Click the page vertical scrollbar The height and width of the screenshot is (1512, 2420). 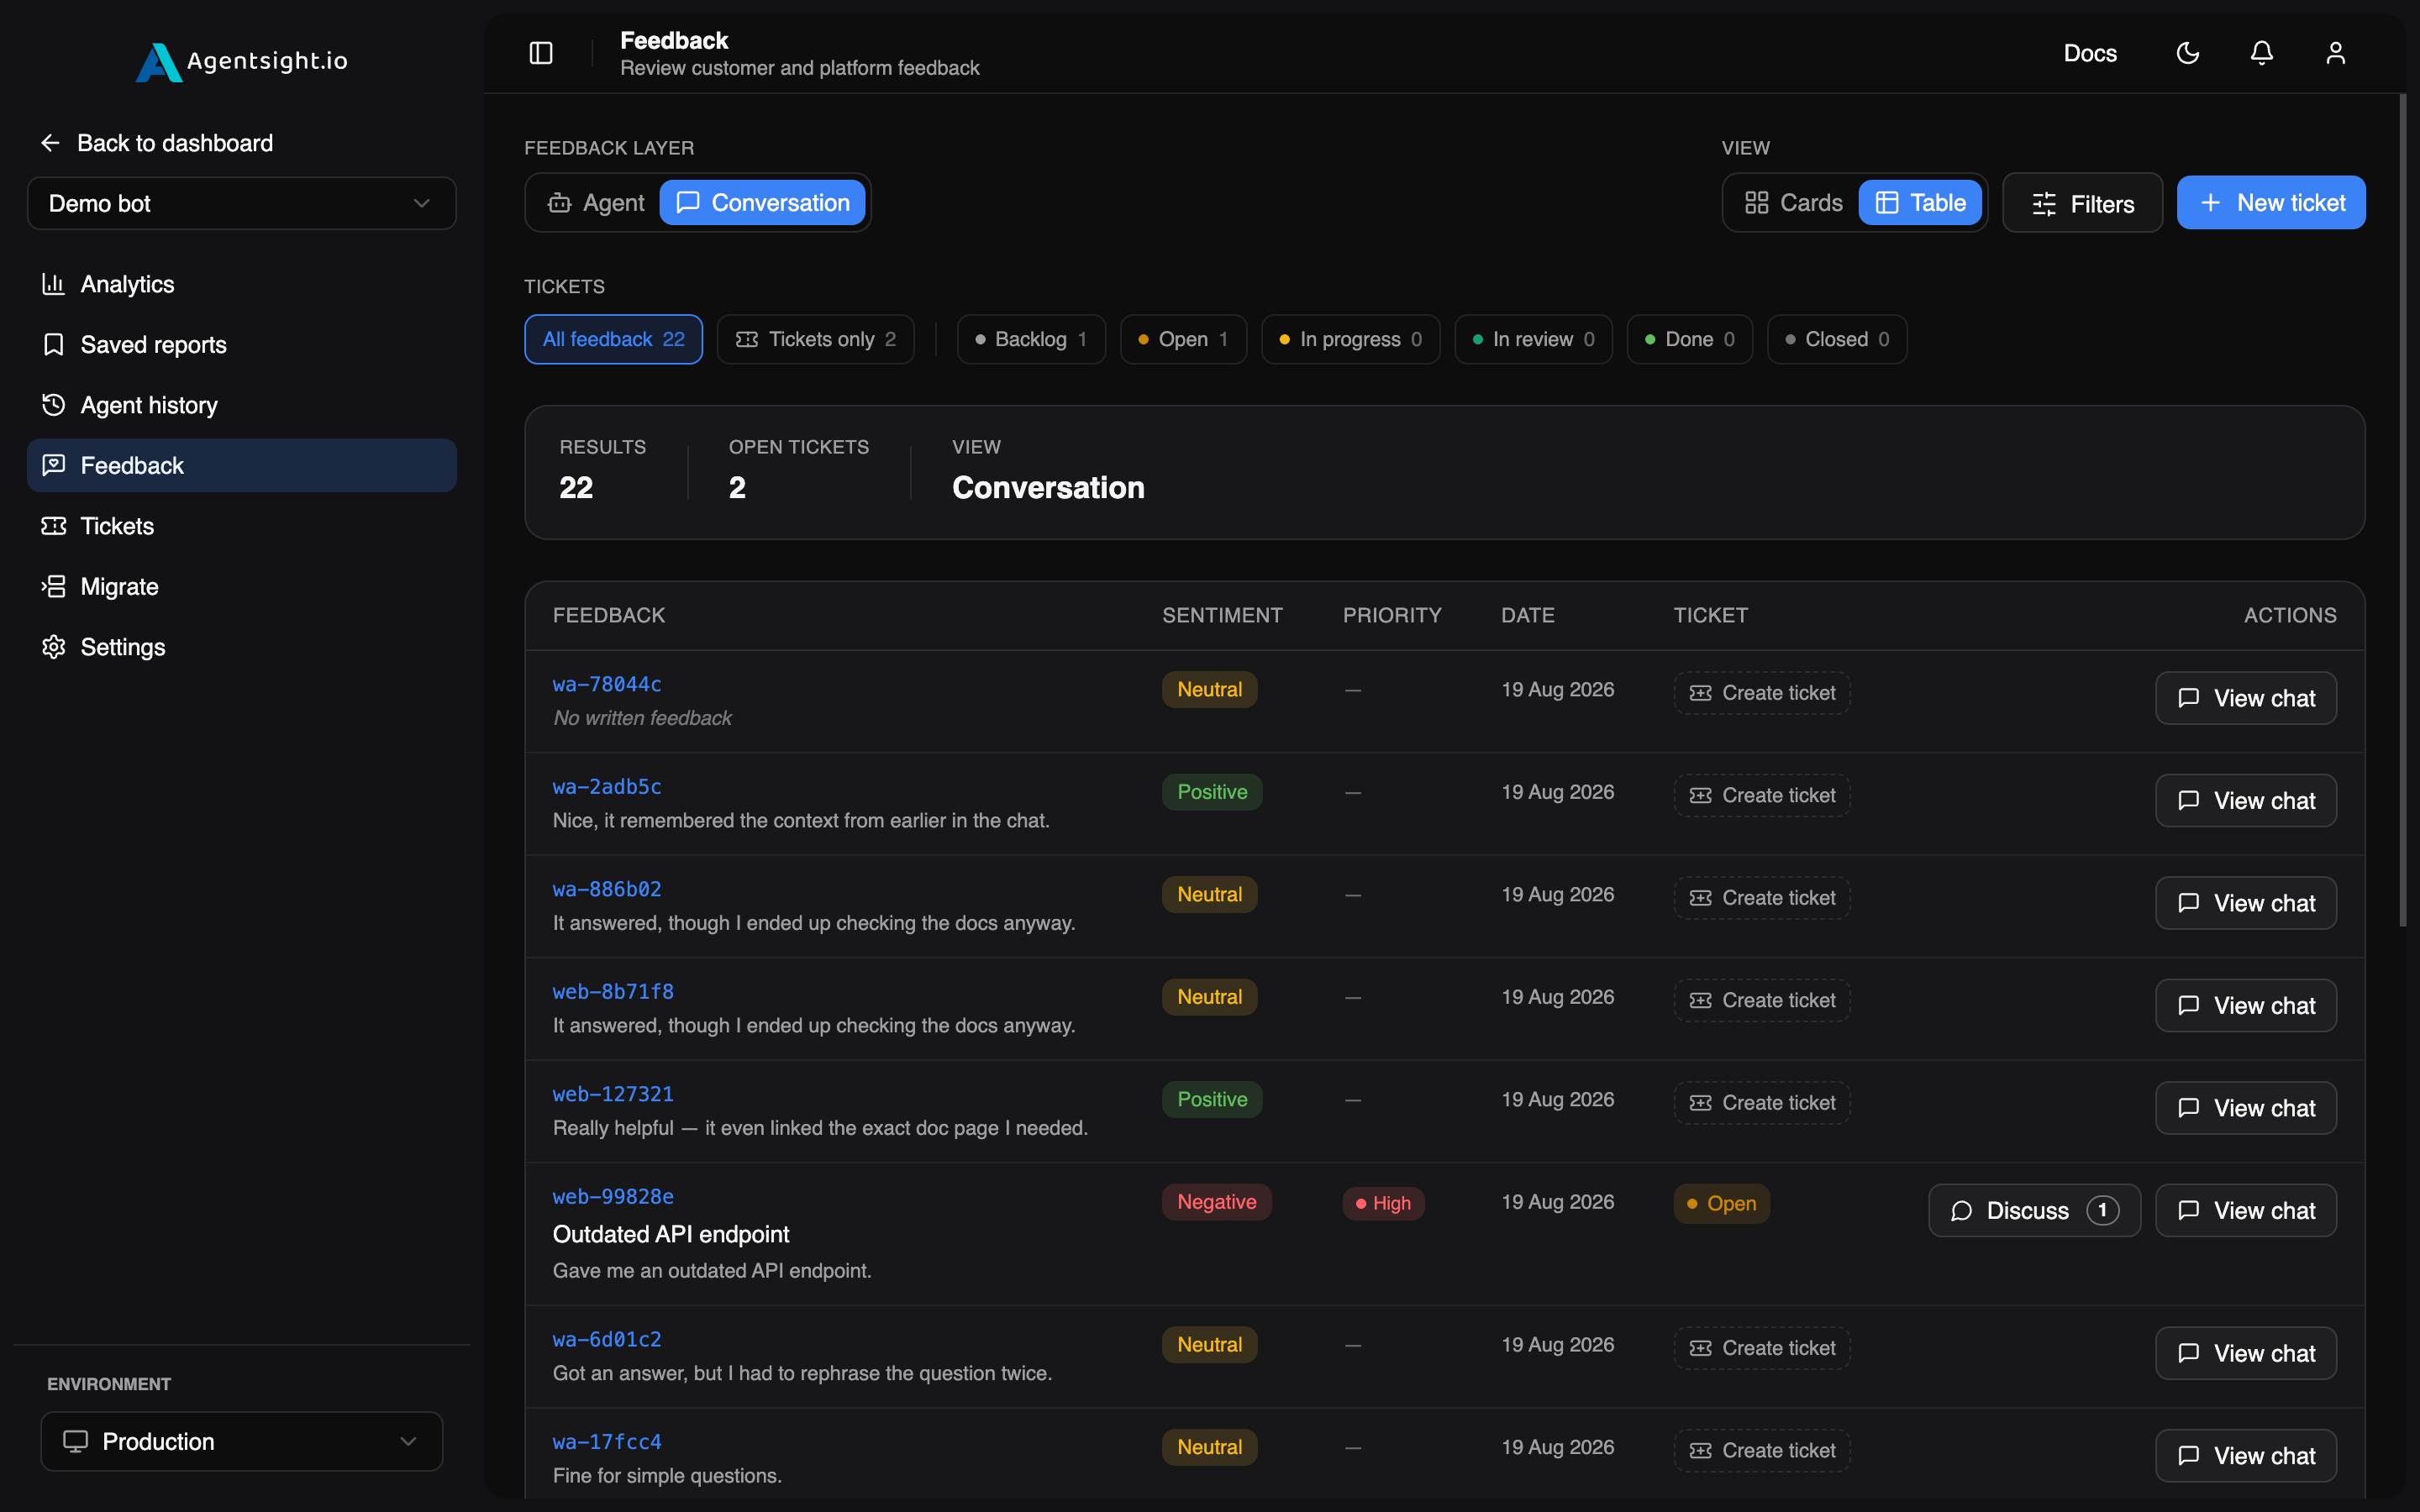click(2402, 510)
